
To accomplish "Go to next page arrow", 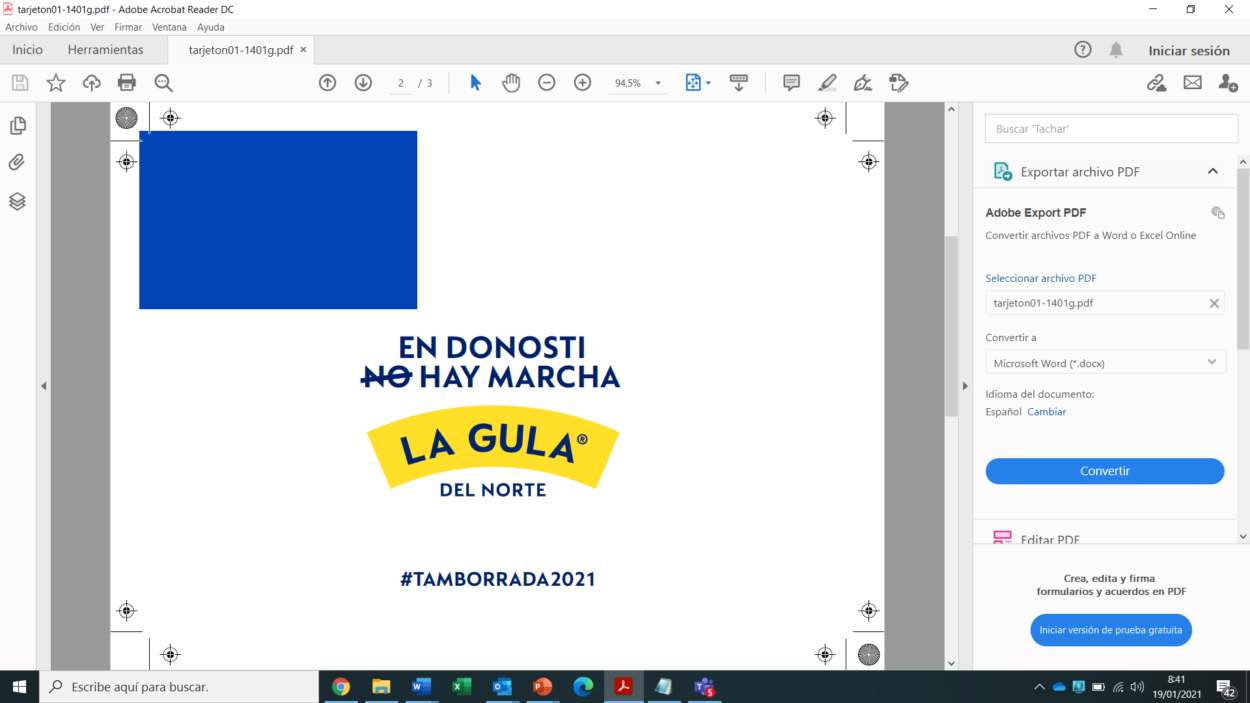I will pyautogui.click(x=363, y=83).
